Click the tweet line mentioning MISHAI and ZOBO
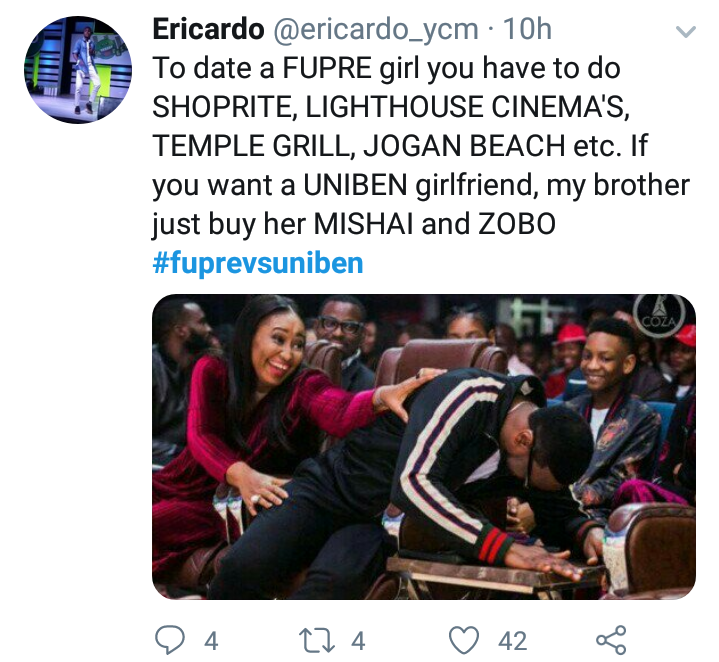Viewport: 719px width, 662px height. click(354, 224)
